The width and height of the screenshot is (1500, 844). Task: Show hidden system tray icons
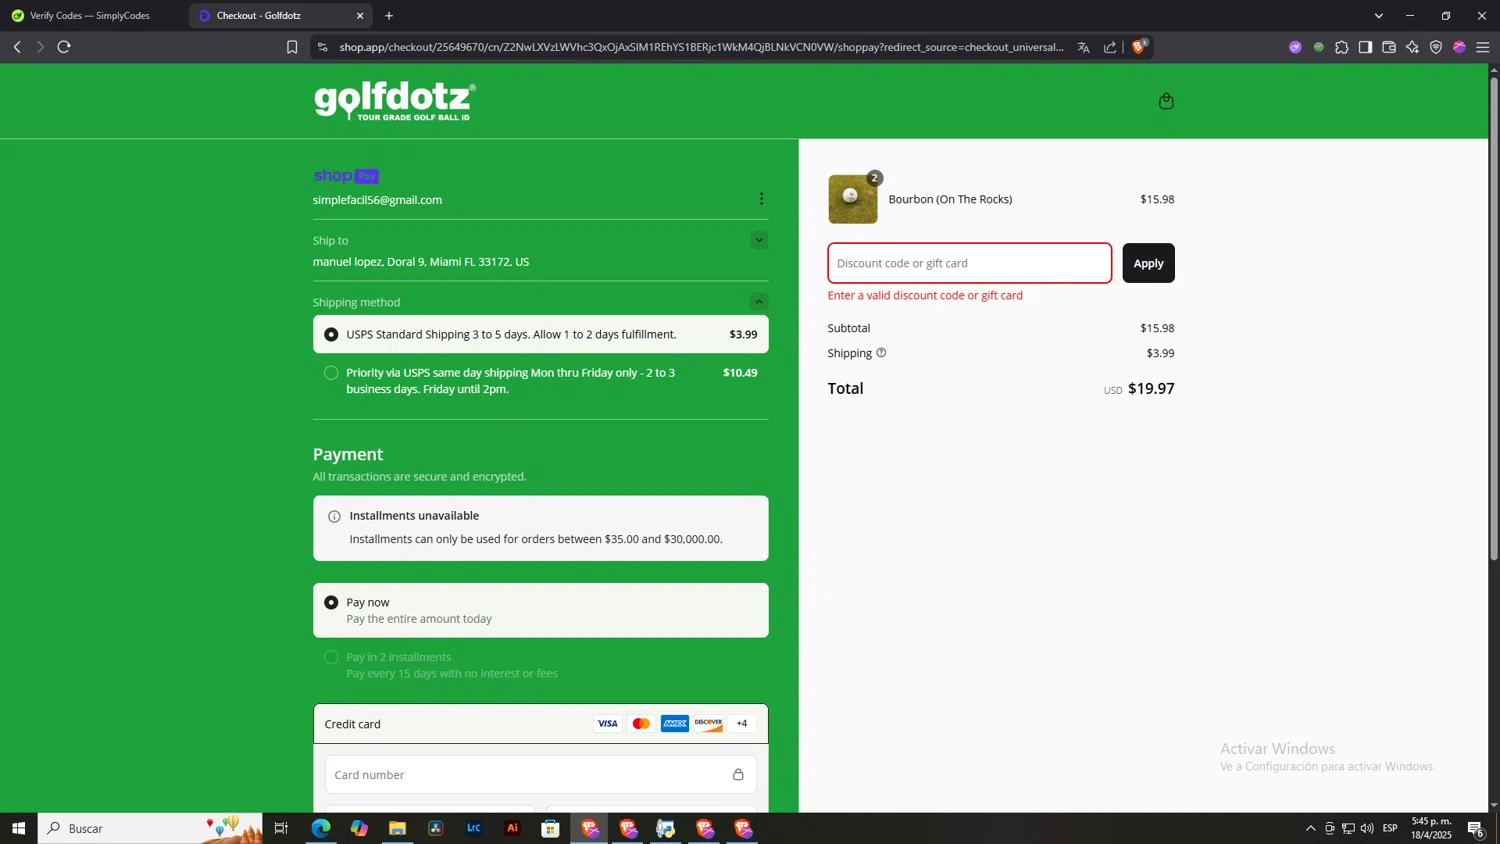1310,828
